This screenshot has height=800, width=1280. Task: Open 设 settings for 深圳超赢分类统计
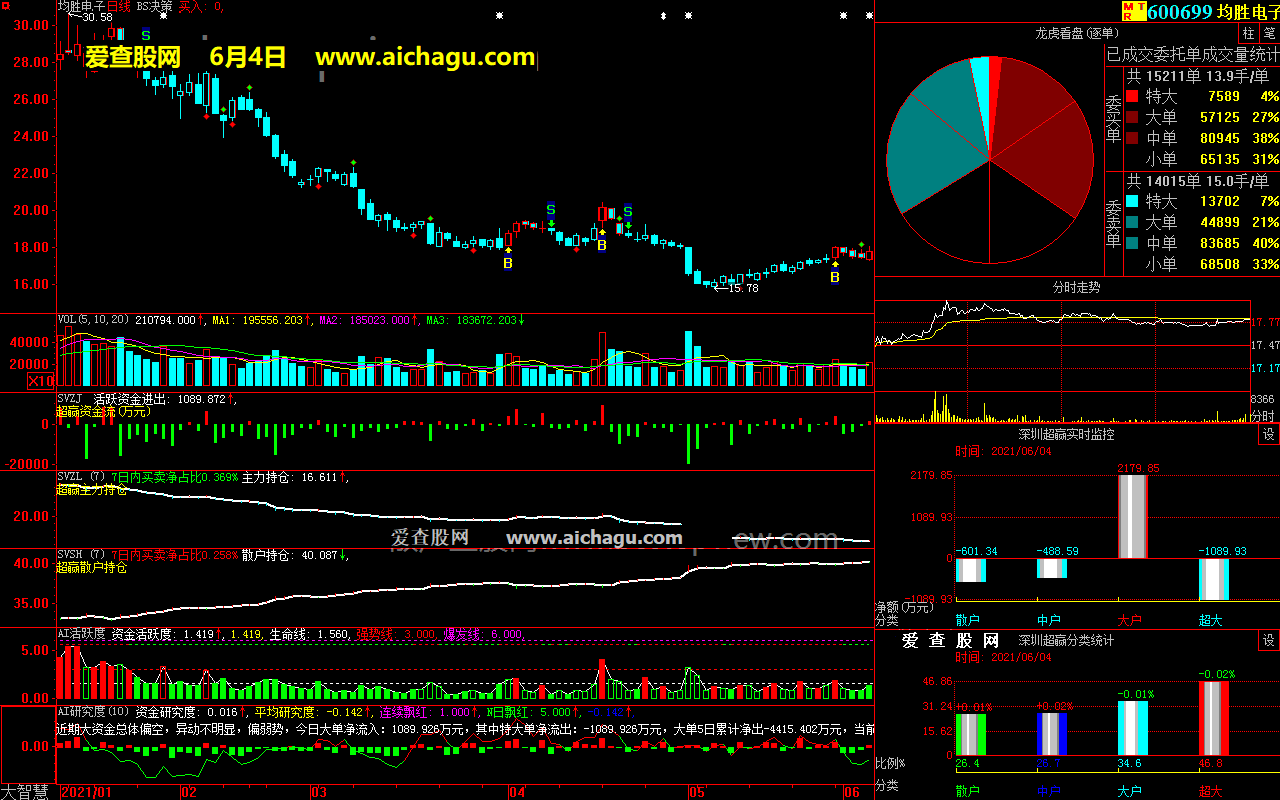coord(1268,641)
